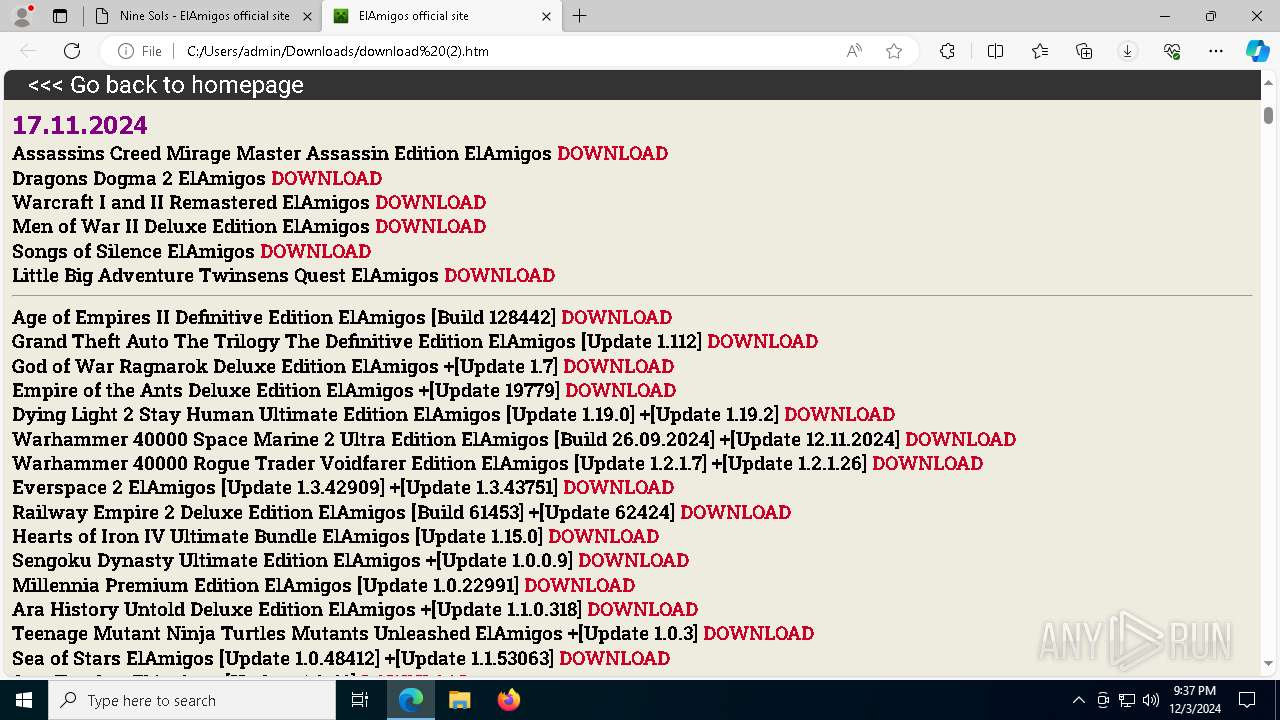Open the browser profile icon

pos(22,16)
